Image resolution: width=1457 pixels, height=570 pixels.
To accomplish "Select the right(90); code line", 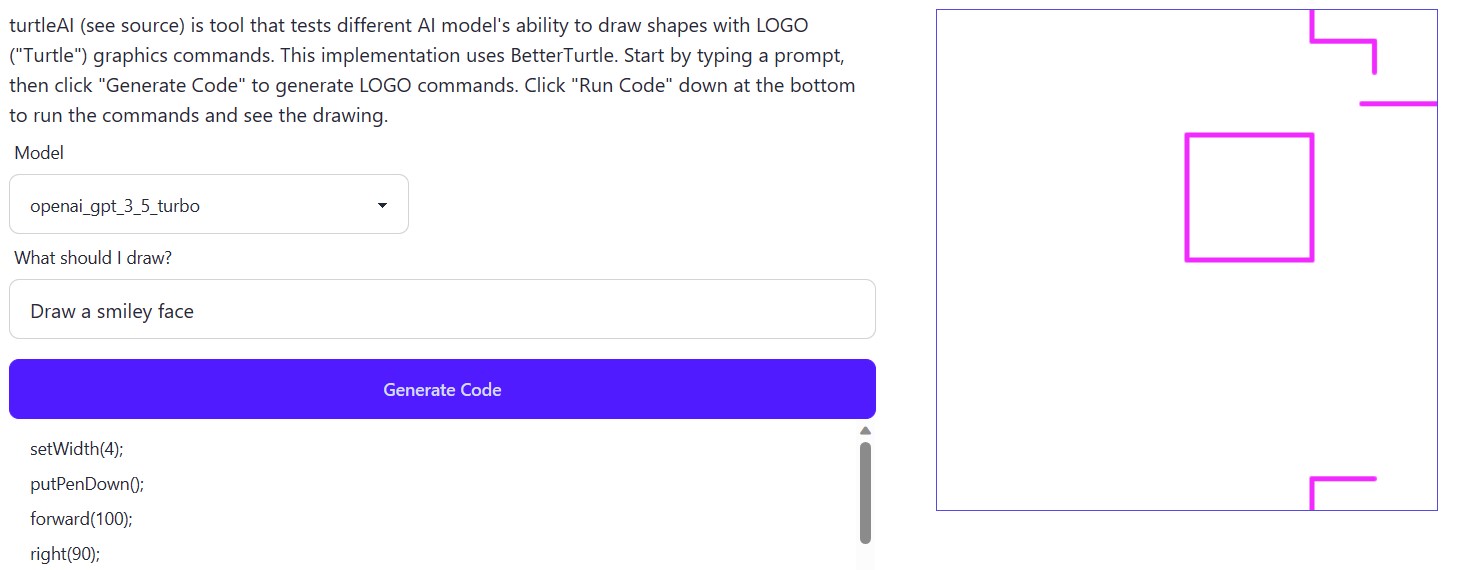I will pyautogui.click(x=65, y=554).
